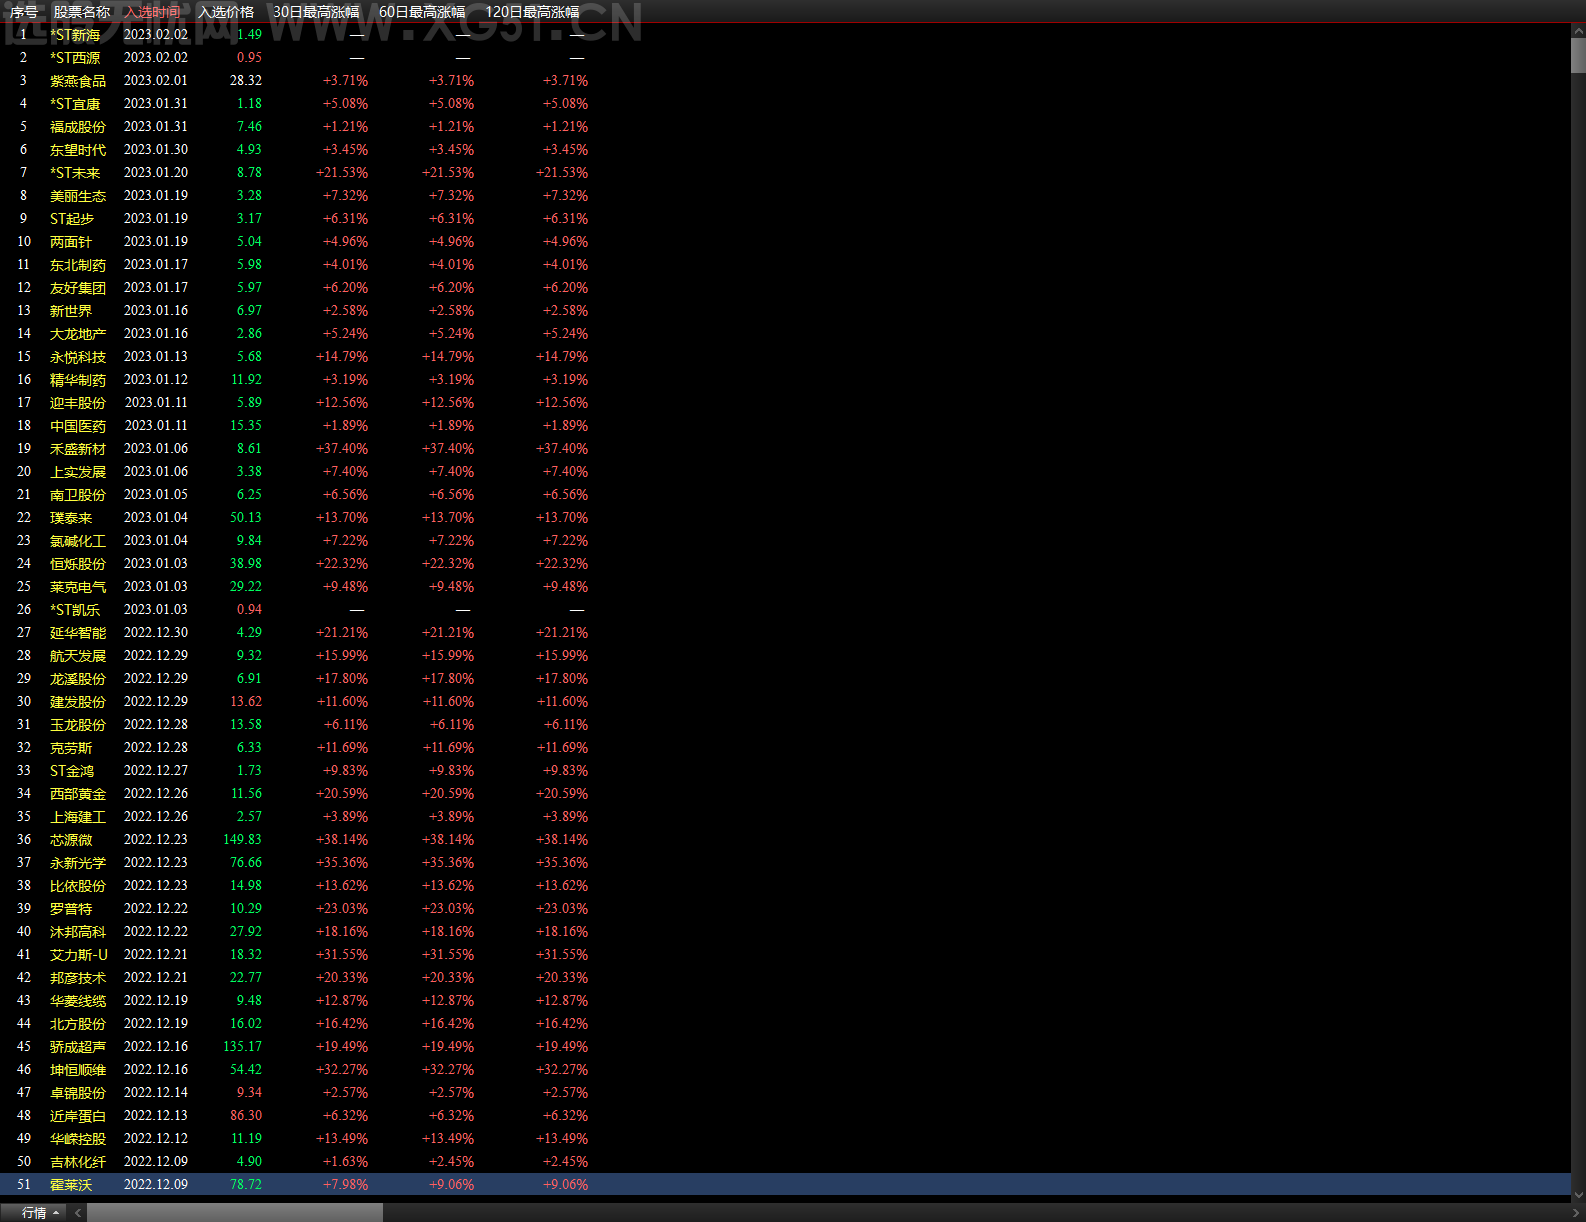
Task: Sort by the 序号 column header
Action: click(x=24, y=12)
